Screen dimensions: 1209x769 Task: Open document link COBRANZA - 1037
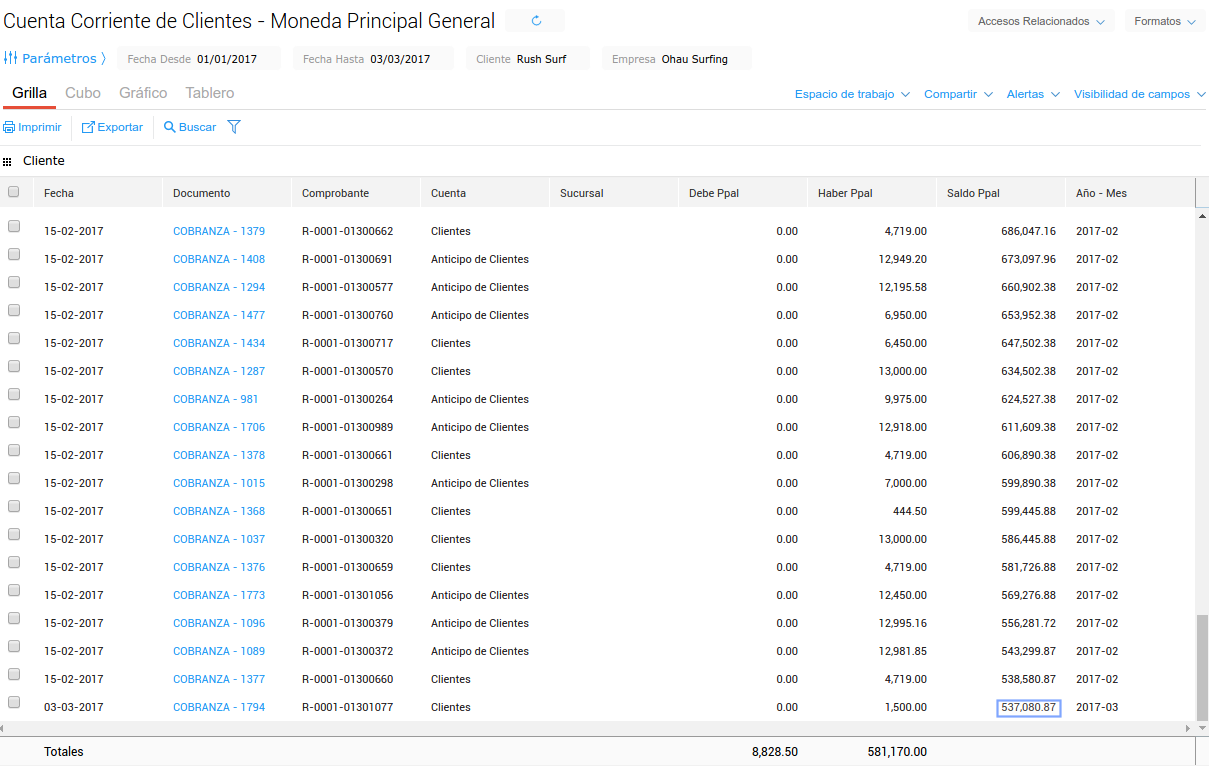219,539
